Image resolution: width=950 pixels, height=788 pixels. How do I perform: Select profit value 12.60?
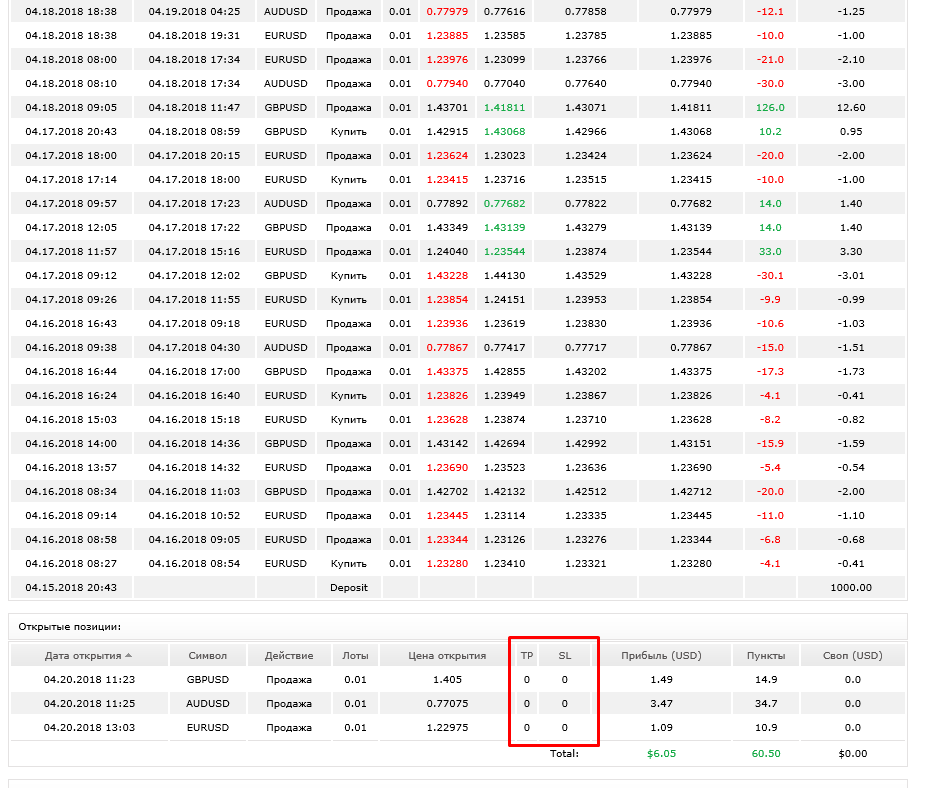851,107
